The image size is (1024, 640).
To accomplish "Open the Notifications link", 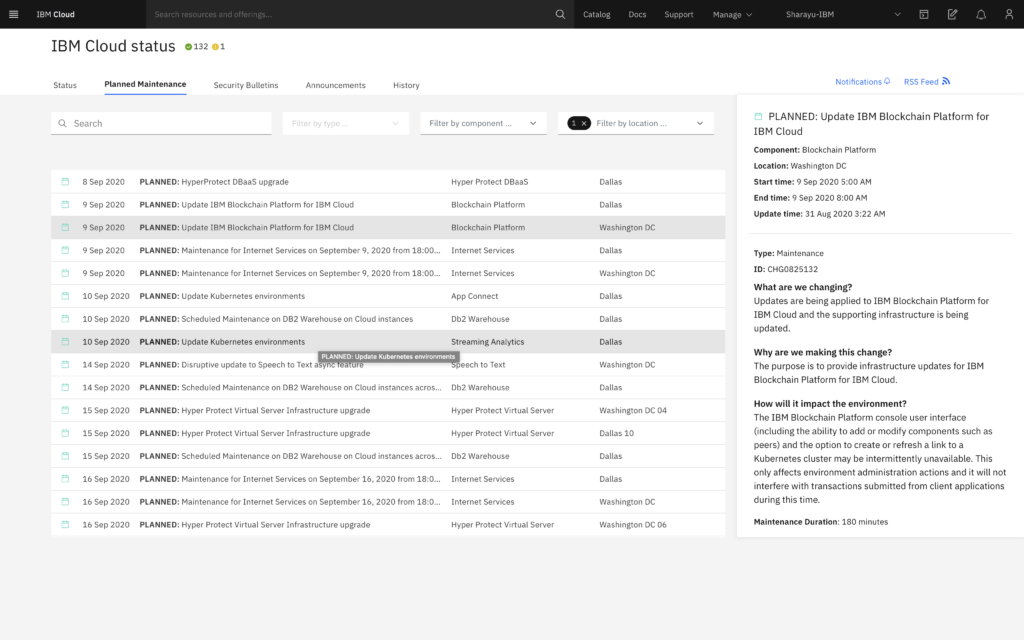I will coord(863,82).
